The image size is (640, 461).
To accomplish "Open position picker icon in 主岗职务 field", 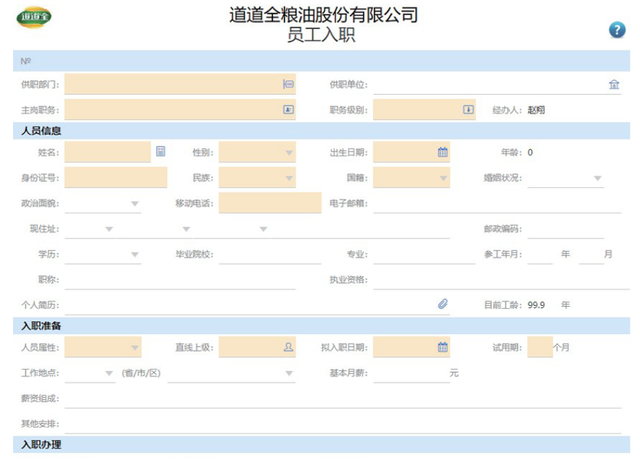I will click(288, 109).
